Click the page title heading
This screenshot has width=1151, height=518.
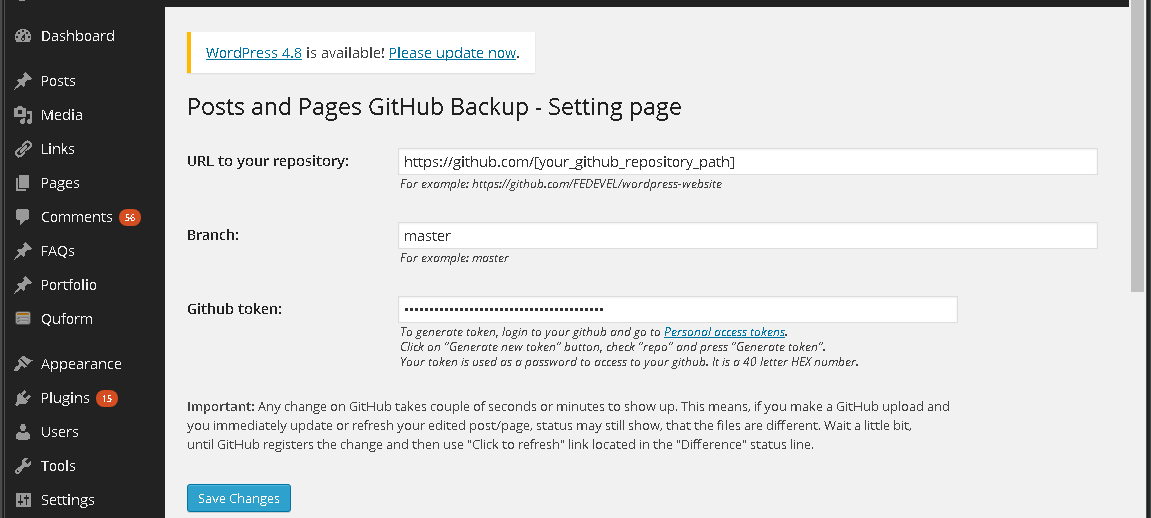click(x=435, y=107)
